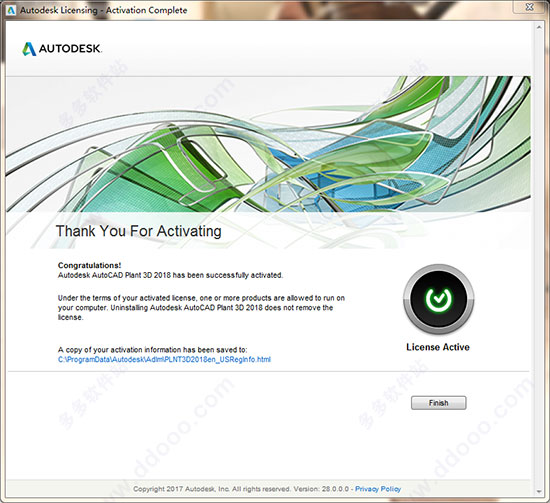550x503 pixels.
Task: Click the 'Under the terms' license paragraph
Action: pyautogui.click(x=201, y=308)
